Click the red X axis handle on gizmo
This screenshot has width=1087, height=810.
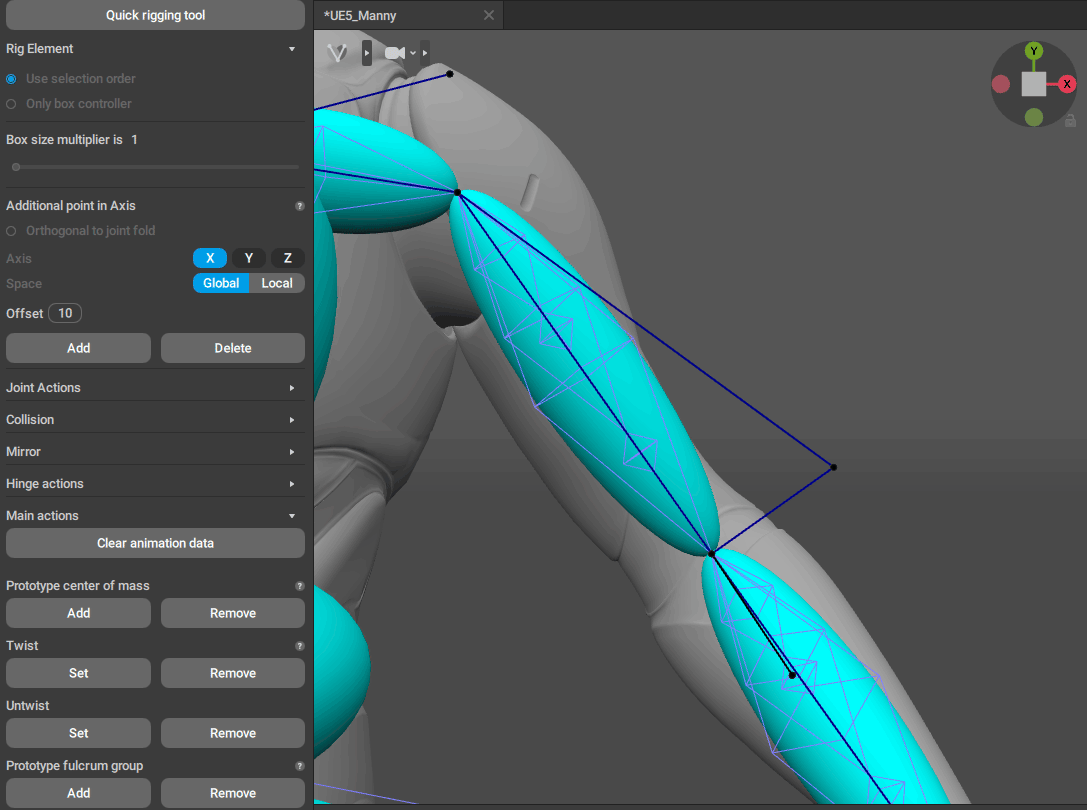click(x=1067, y=84)
